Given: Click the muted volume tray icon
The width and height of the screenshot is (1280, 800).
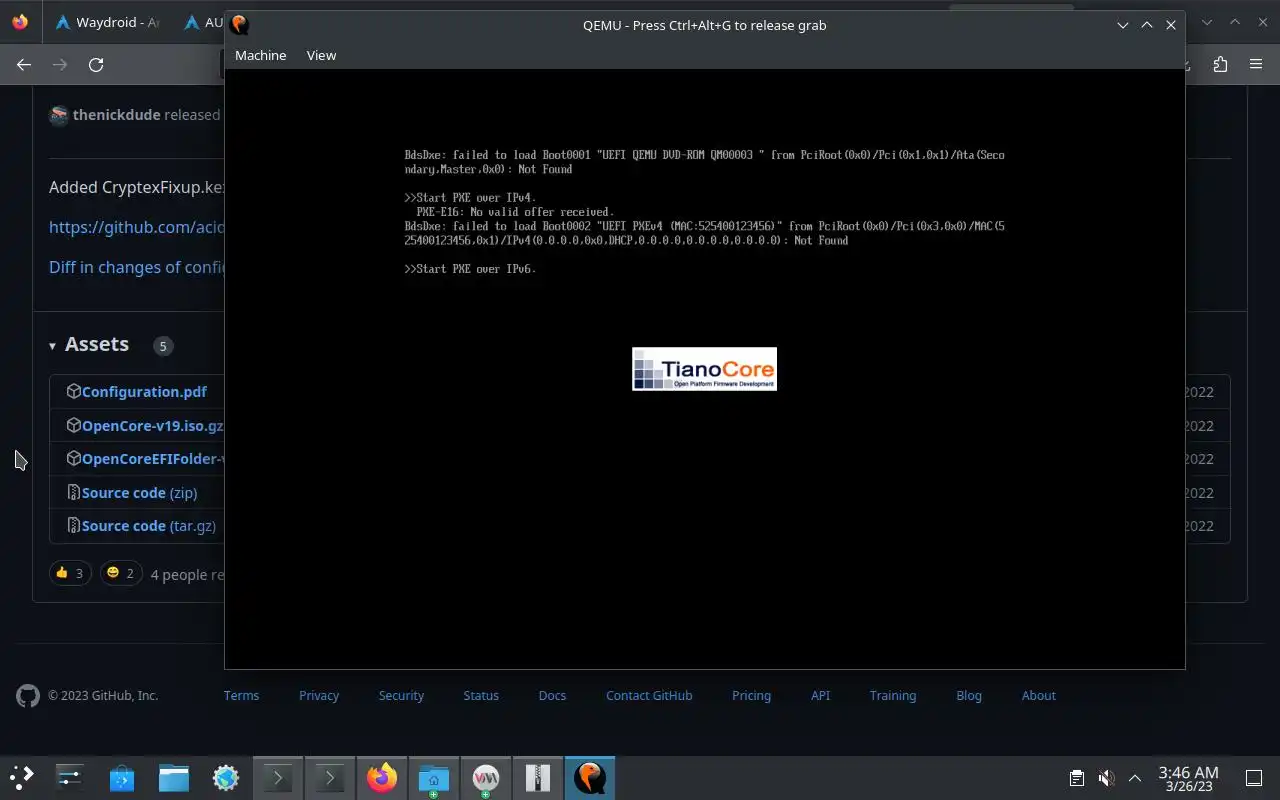Looking at the screenshot, I should tap(1106, 778).
